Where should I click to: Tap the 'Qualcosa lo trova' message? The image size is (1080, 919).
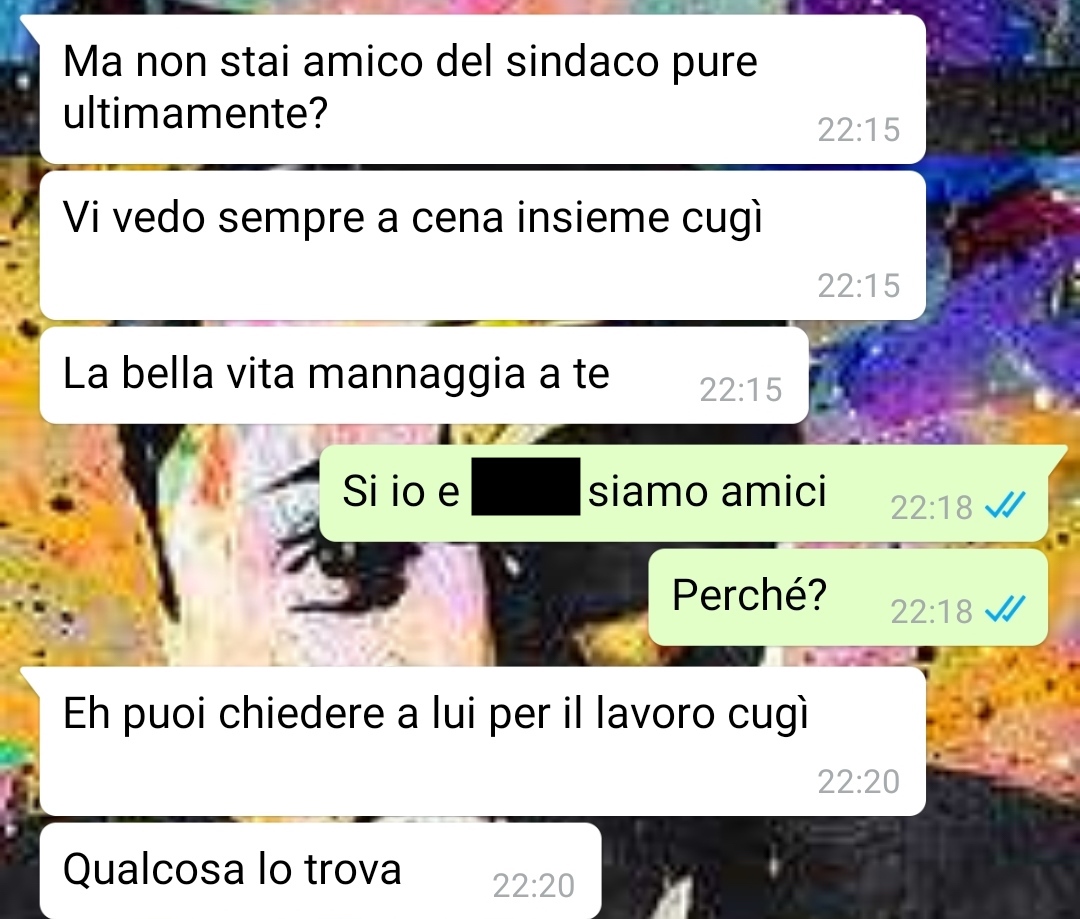(x=320, y=871)
